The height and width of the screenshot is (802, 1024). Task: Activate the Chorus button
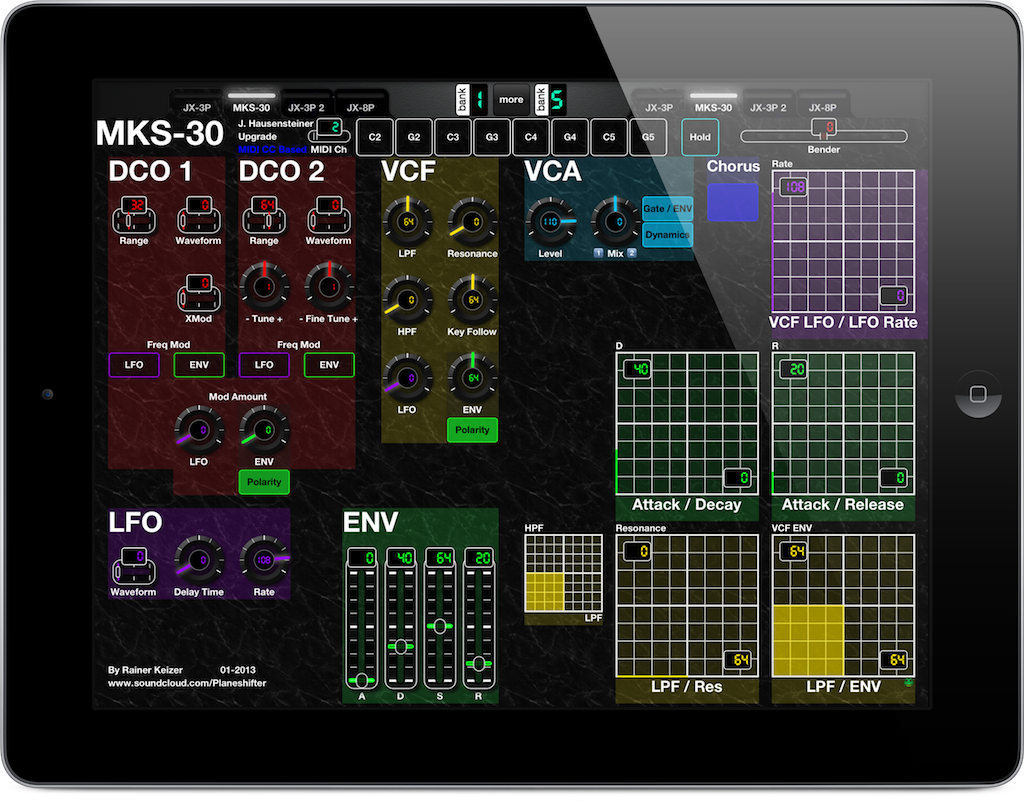click(732, 202)
